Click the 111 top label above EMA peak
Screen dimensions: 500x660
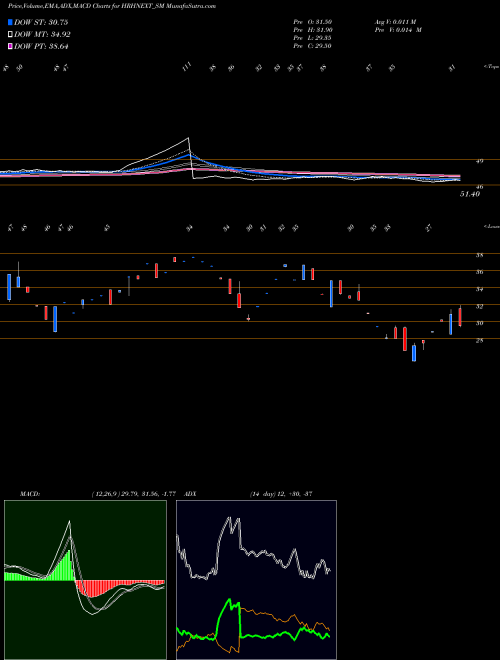(187, 67)
